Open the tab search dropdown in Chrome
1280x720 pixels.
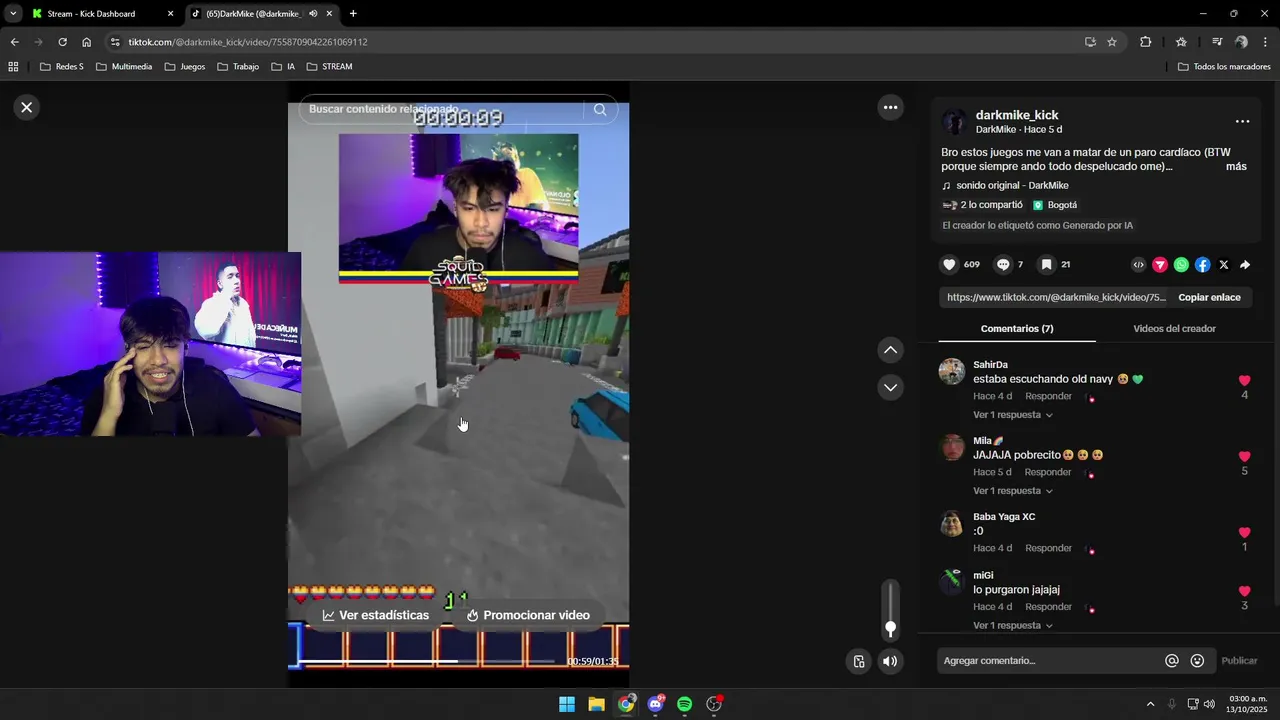13,14
